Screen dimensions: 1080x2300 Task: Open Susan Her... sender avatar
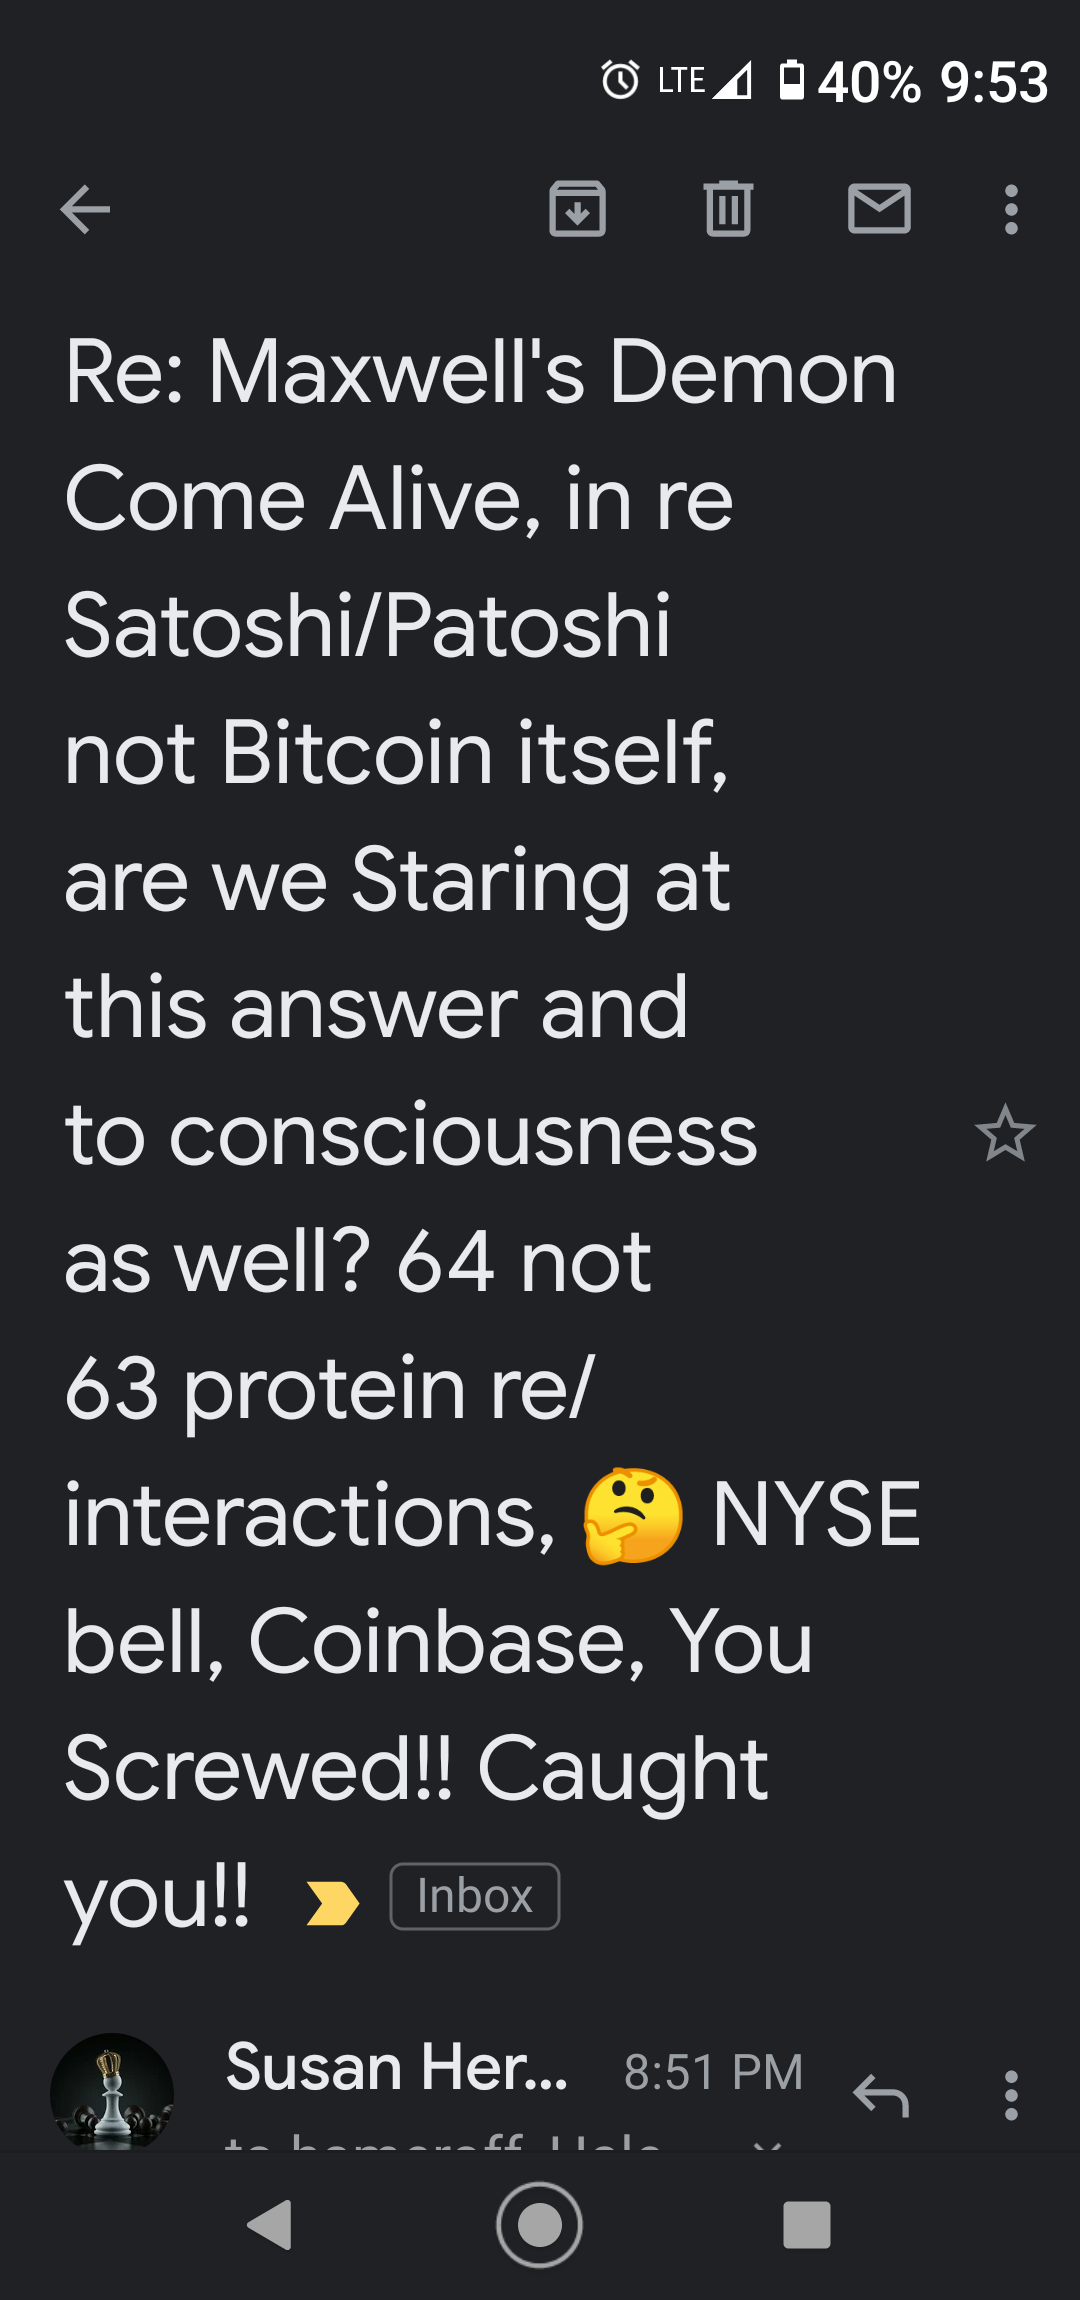click(112, 2092)
